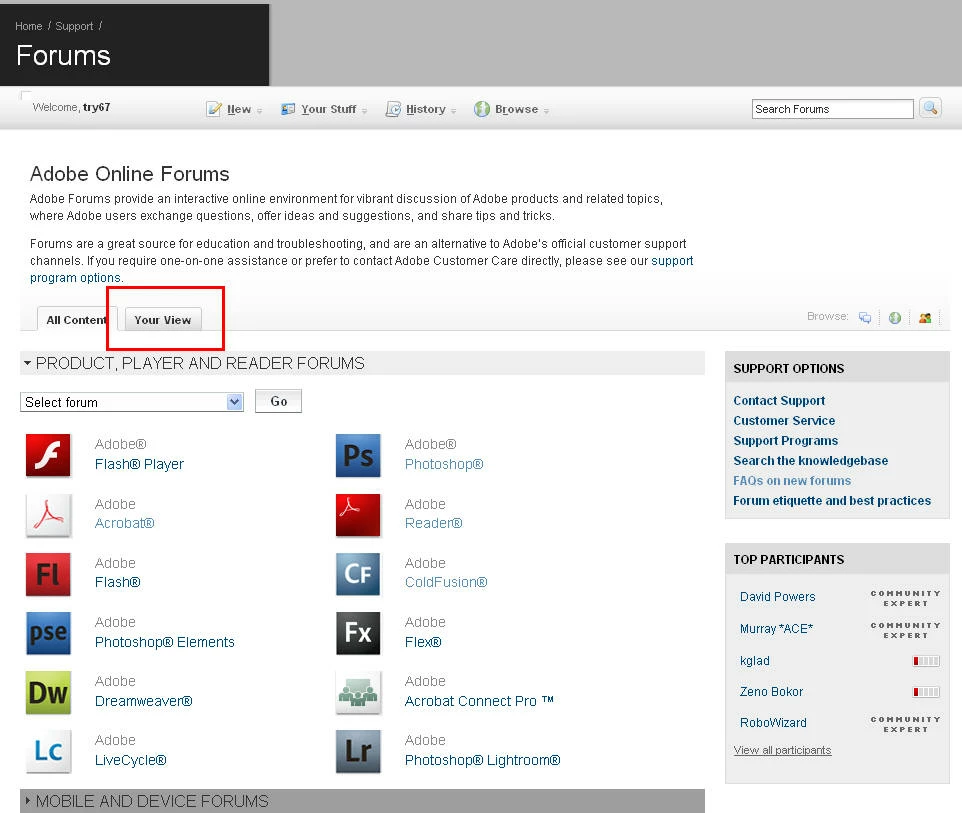Image resolution: width=962 pixels, height=813 pixels.
Task: Click the search magnifier button
Action: point(930,109)
